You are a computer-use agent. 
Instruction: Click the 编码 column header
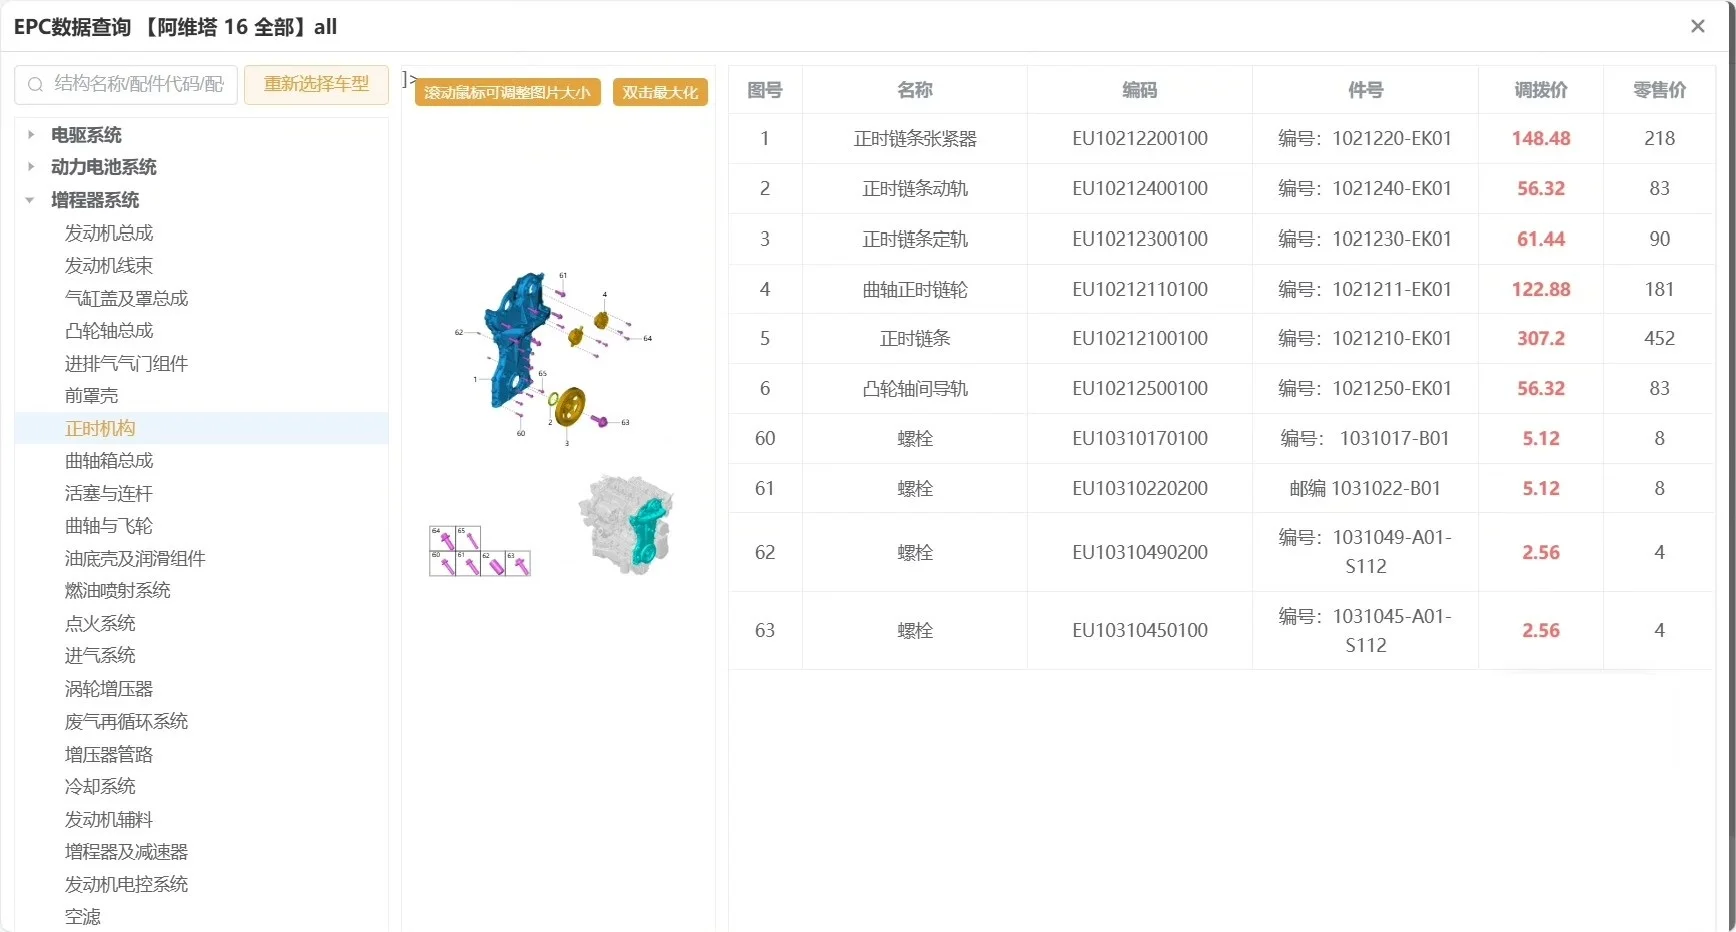[1140, 90]
